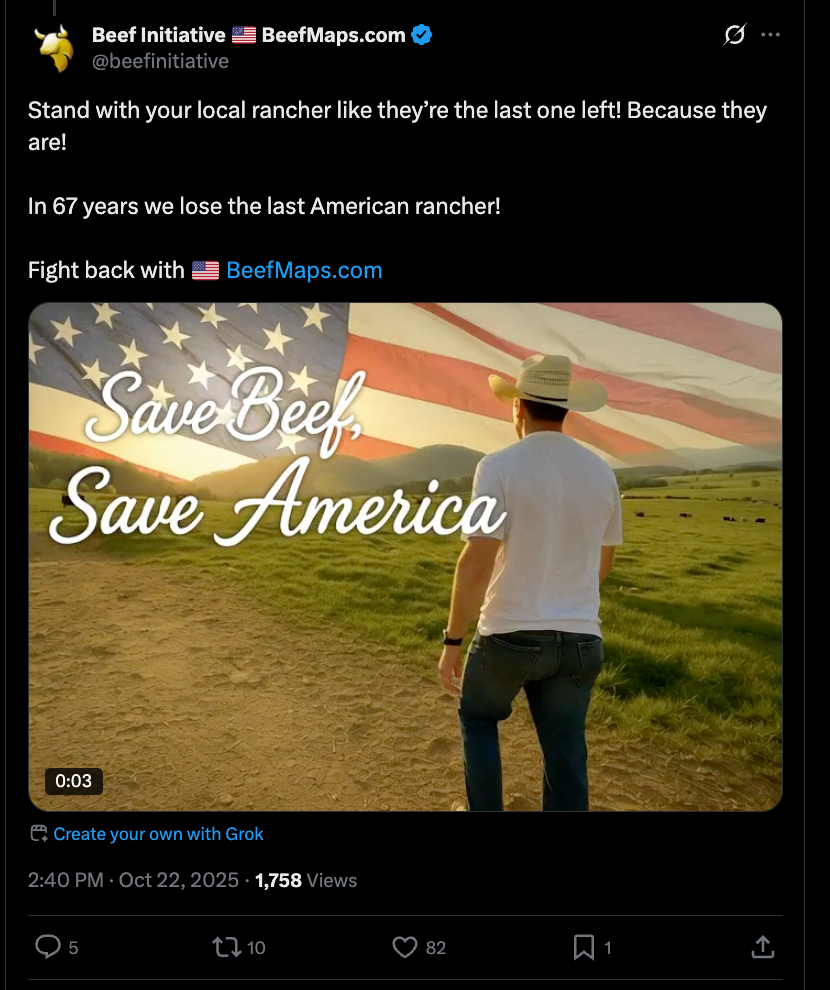
Task: Click the blue verified badge
Action: pos(422,35)
